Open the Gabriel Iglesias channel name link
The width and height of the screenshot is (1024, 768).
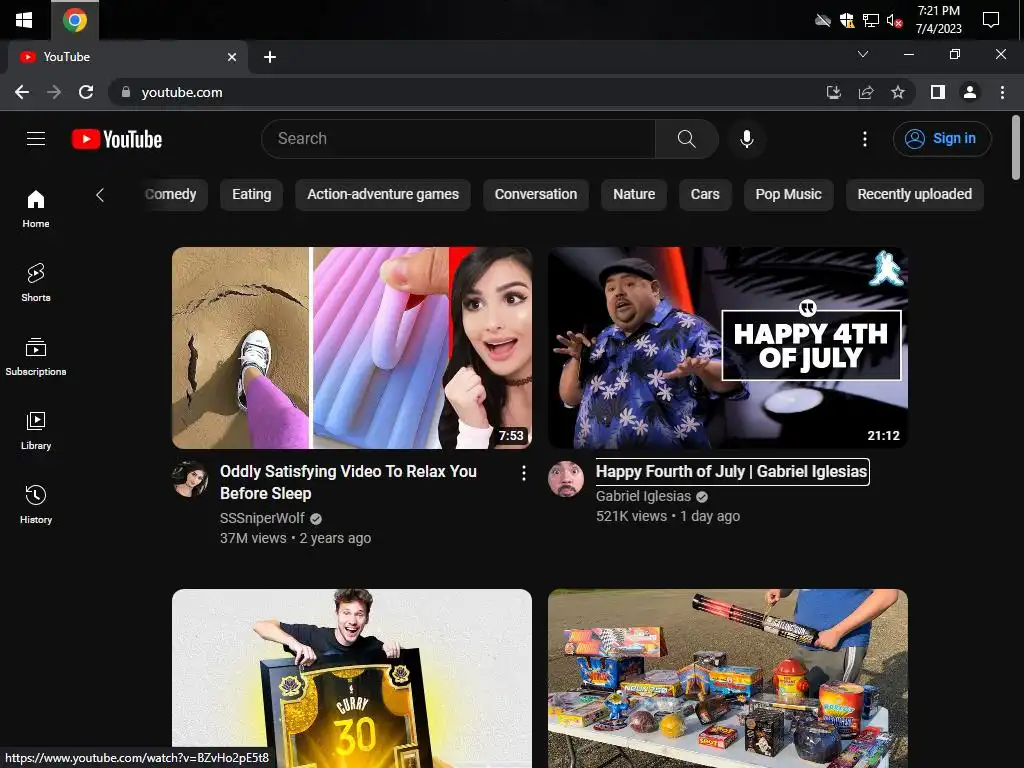643,496
